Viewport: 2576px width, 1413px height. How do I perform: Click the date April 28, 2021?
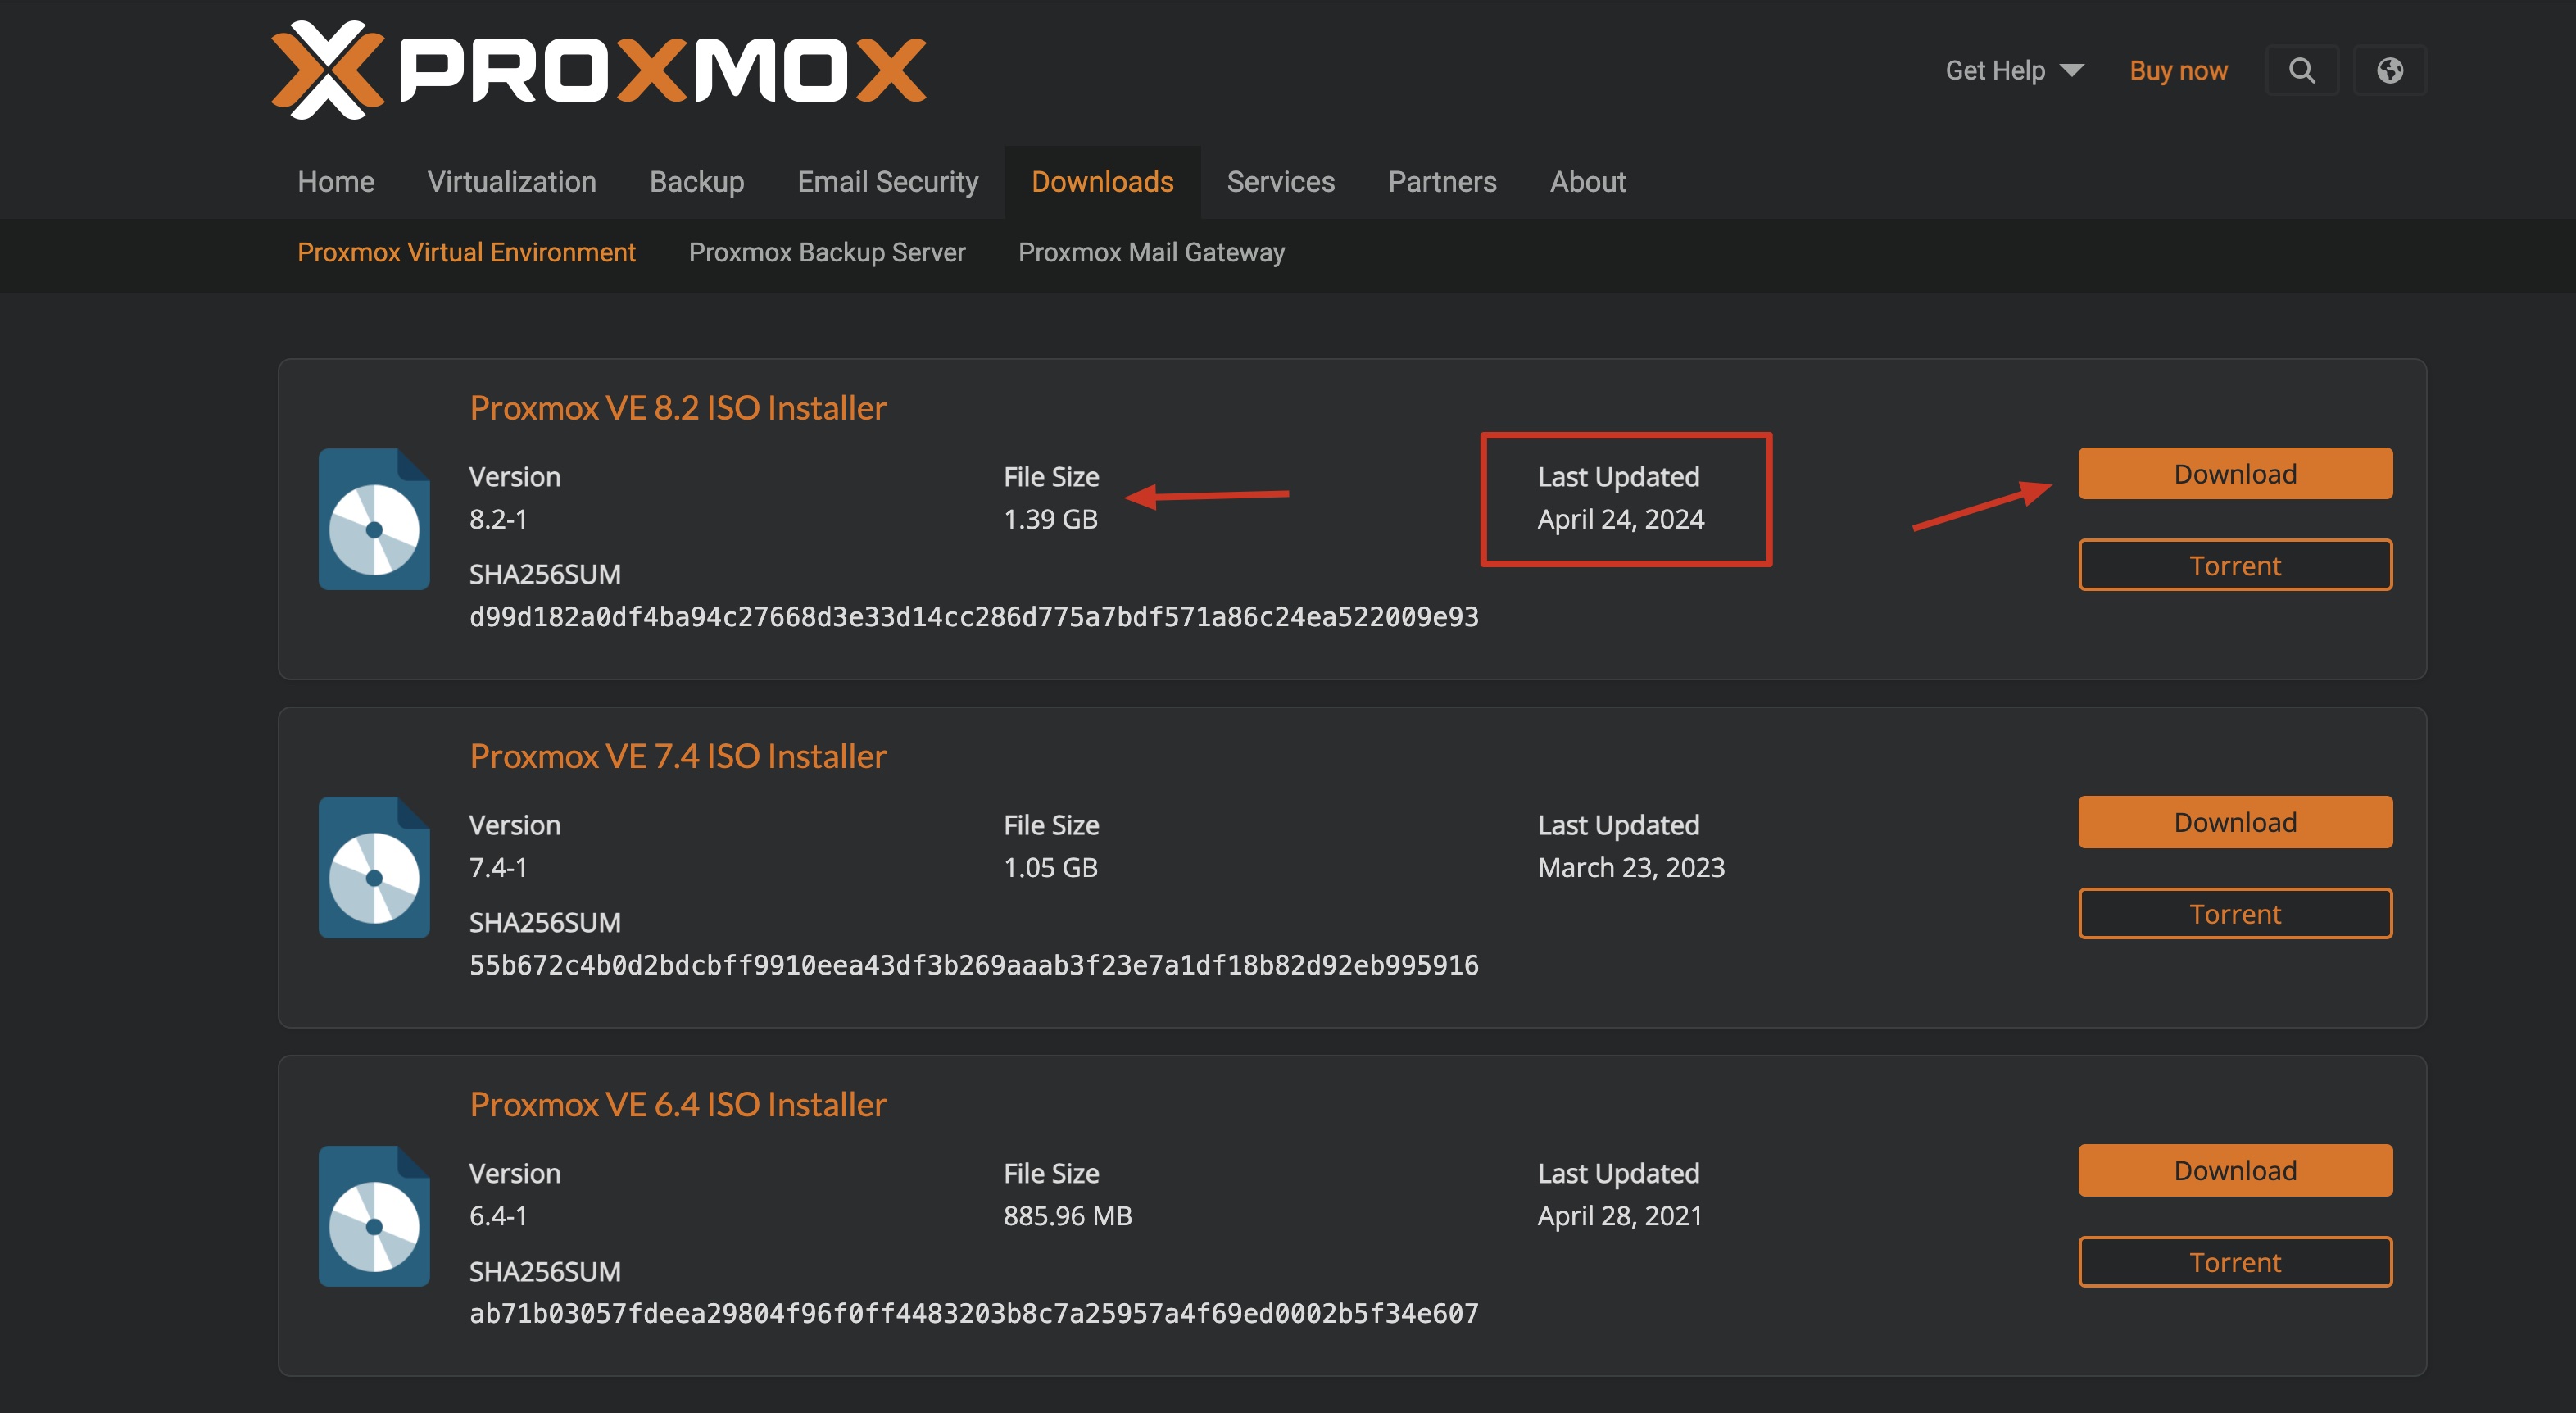[x=1619, y=1216]
